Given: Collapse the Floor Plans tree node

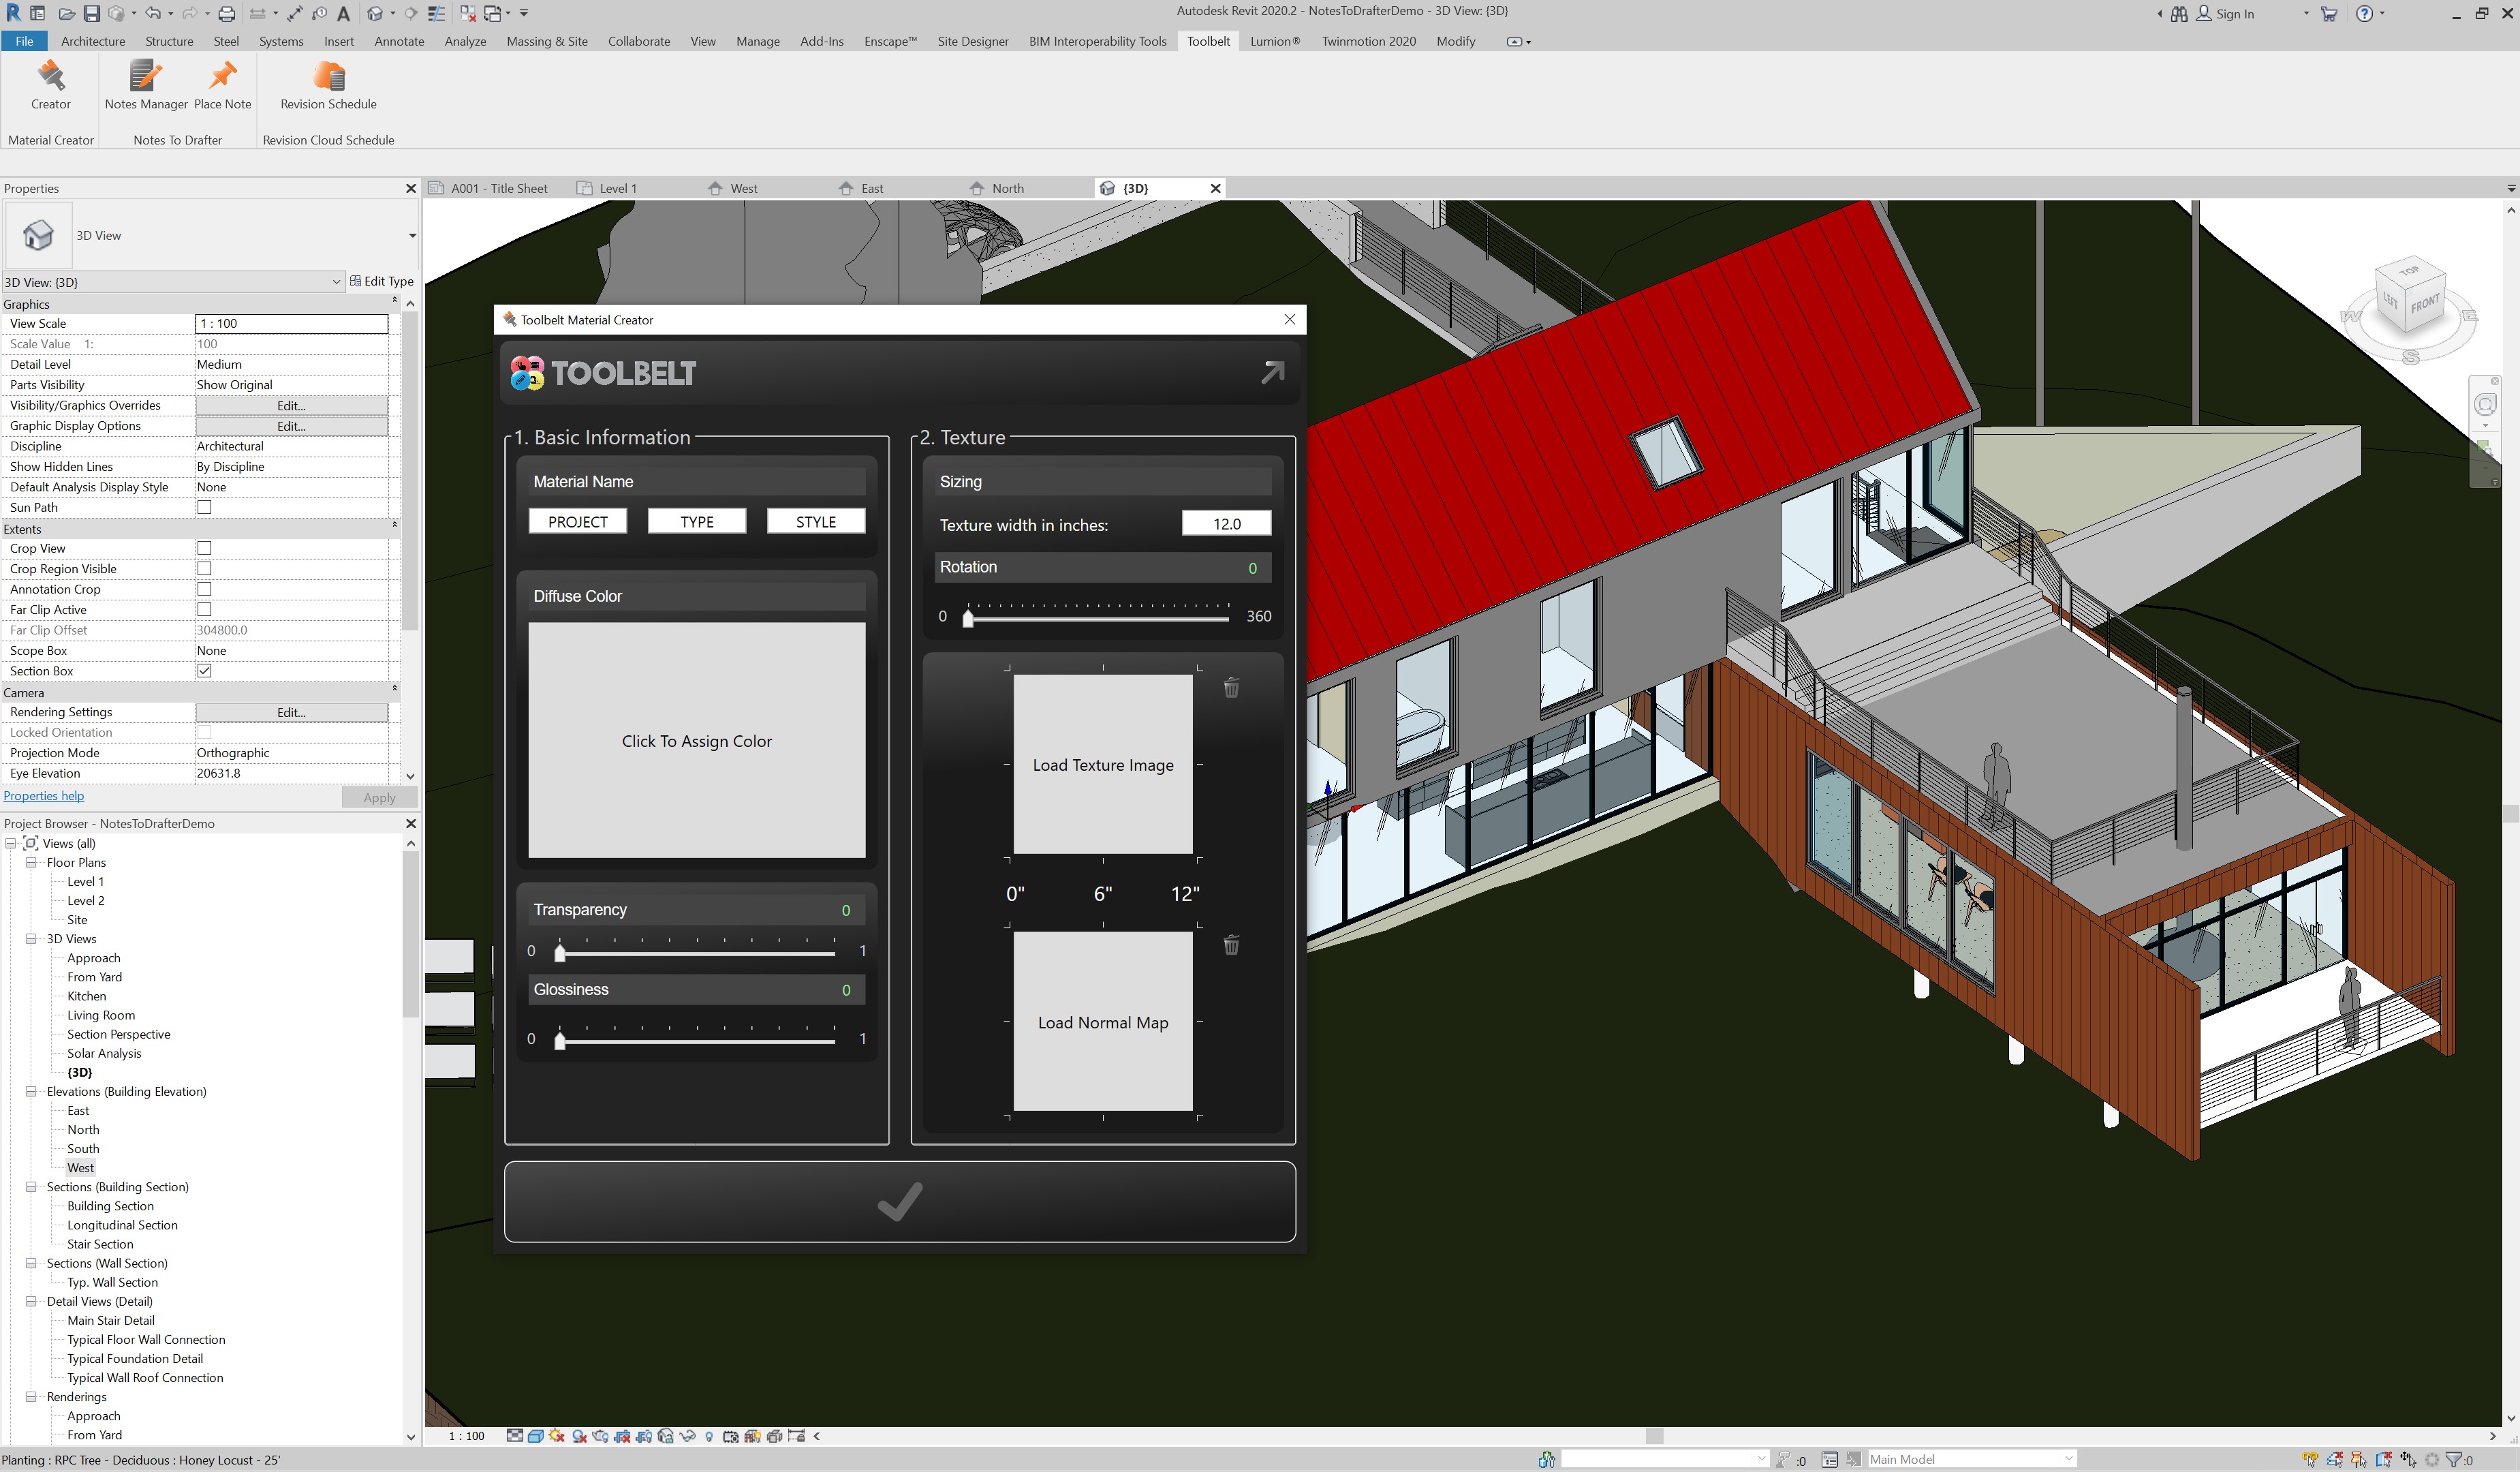Looking at the screenshot, I should pyautogui.click(x=31, y=862).
